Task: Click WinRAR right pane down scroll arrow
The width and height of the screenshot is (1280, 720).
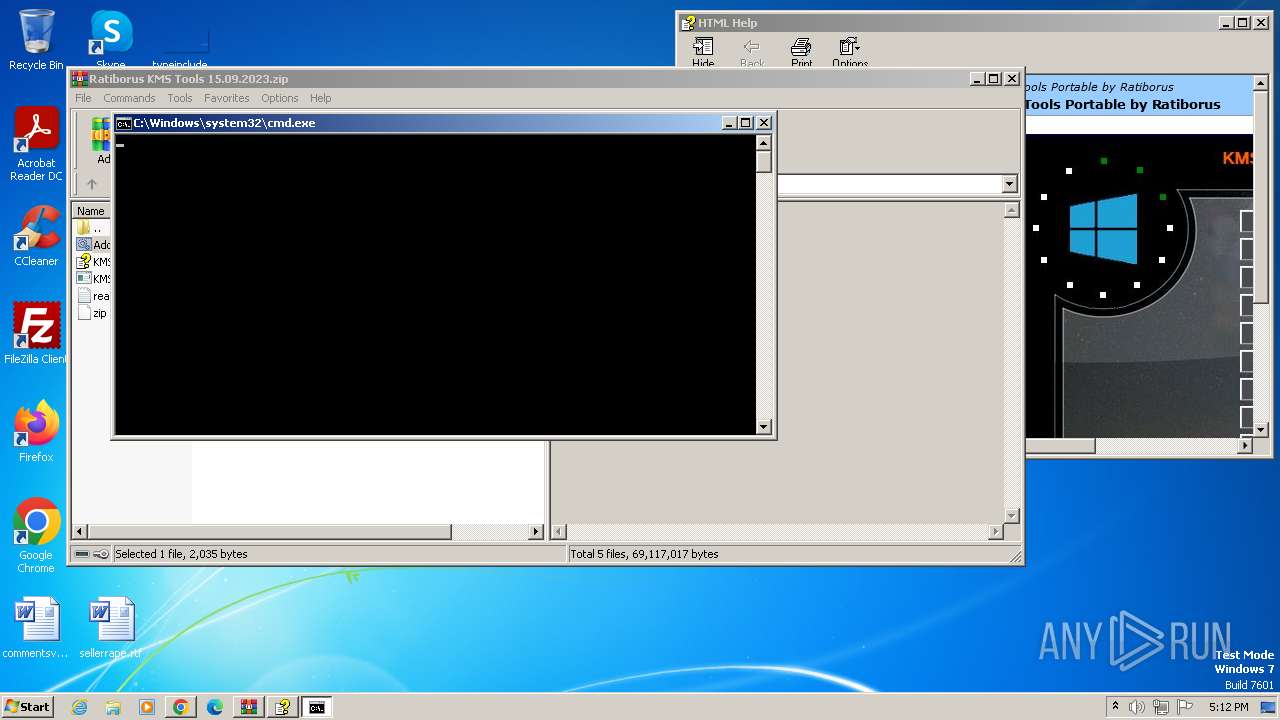Action: coord(1011,516)
